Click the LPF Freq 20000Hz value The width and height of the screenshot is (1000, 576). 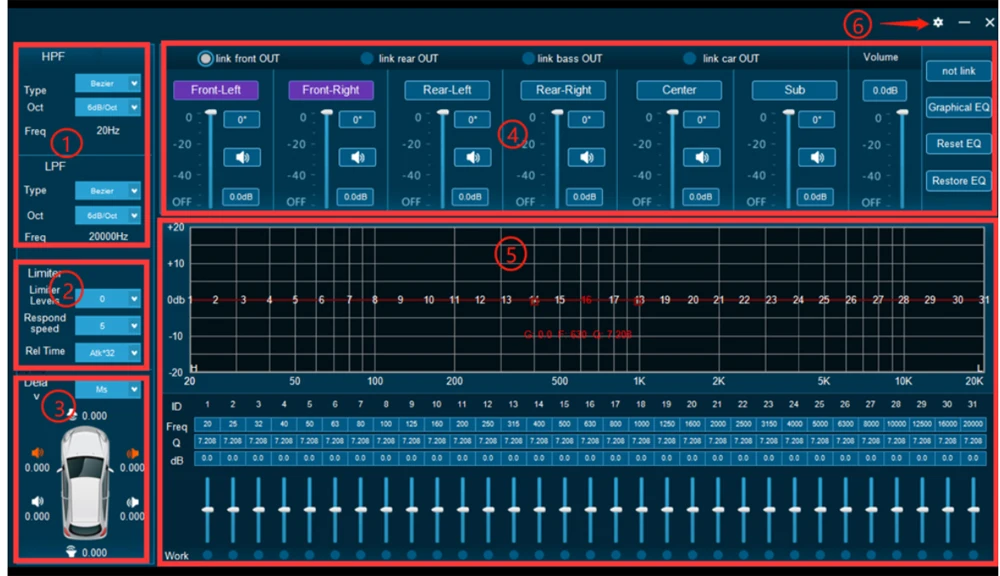108,237
